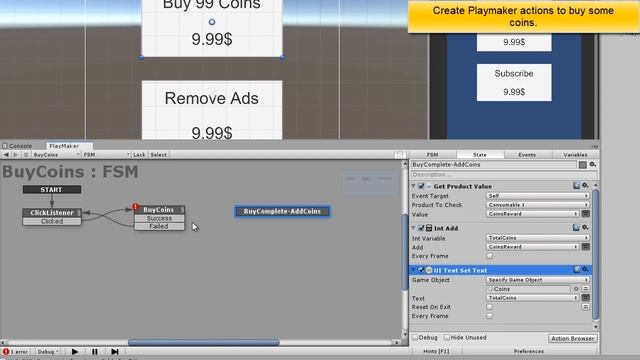Open PlayMaker Preferences
The width and height of the screenshot is (640, 360).
point(529,351)
